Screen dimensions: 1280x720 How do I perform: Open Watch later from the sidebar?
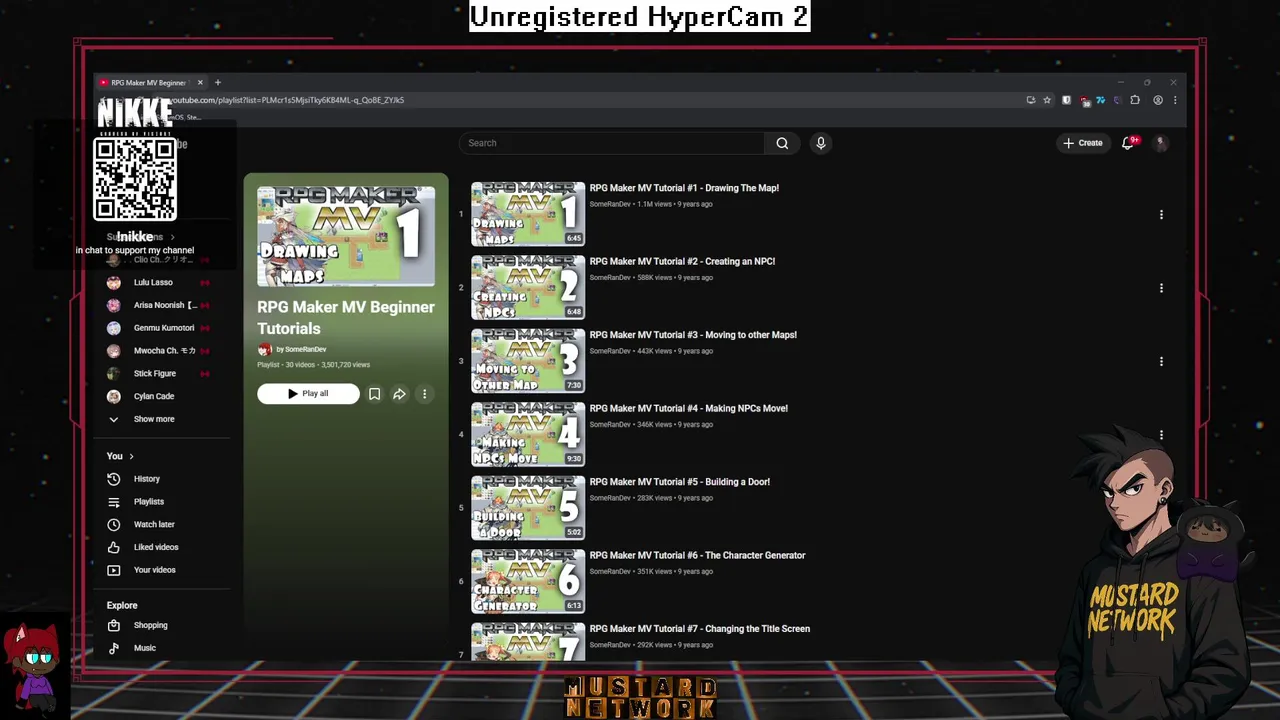pyautogui.click(x=153, y=524)
